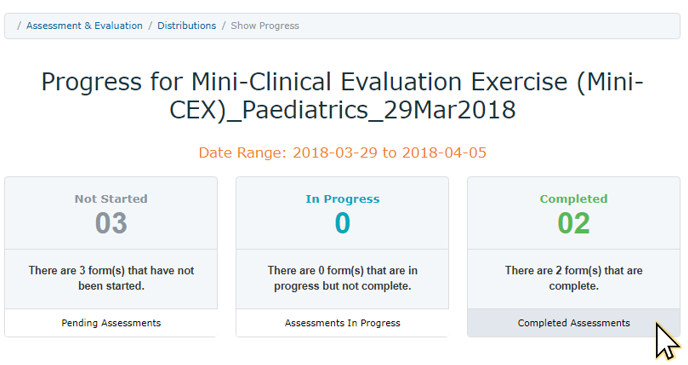Select the Show Progress breadcrumb item

[x=265, y=26]
